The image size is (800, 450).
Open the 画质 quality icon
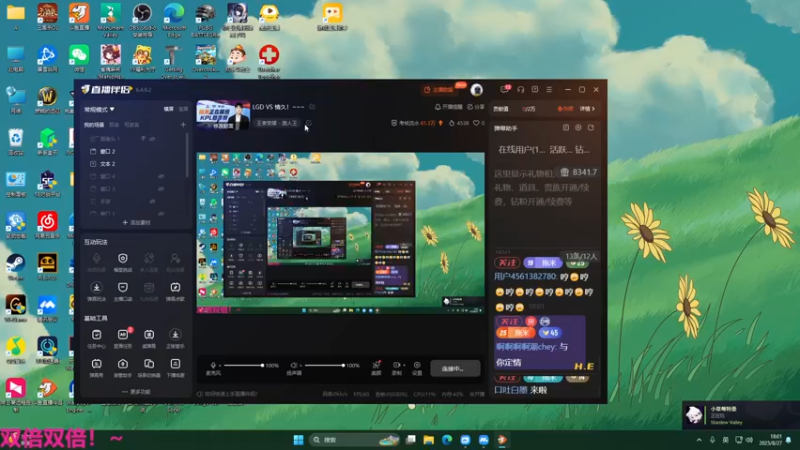point(377,365)
